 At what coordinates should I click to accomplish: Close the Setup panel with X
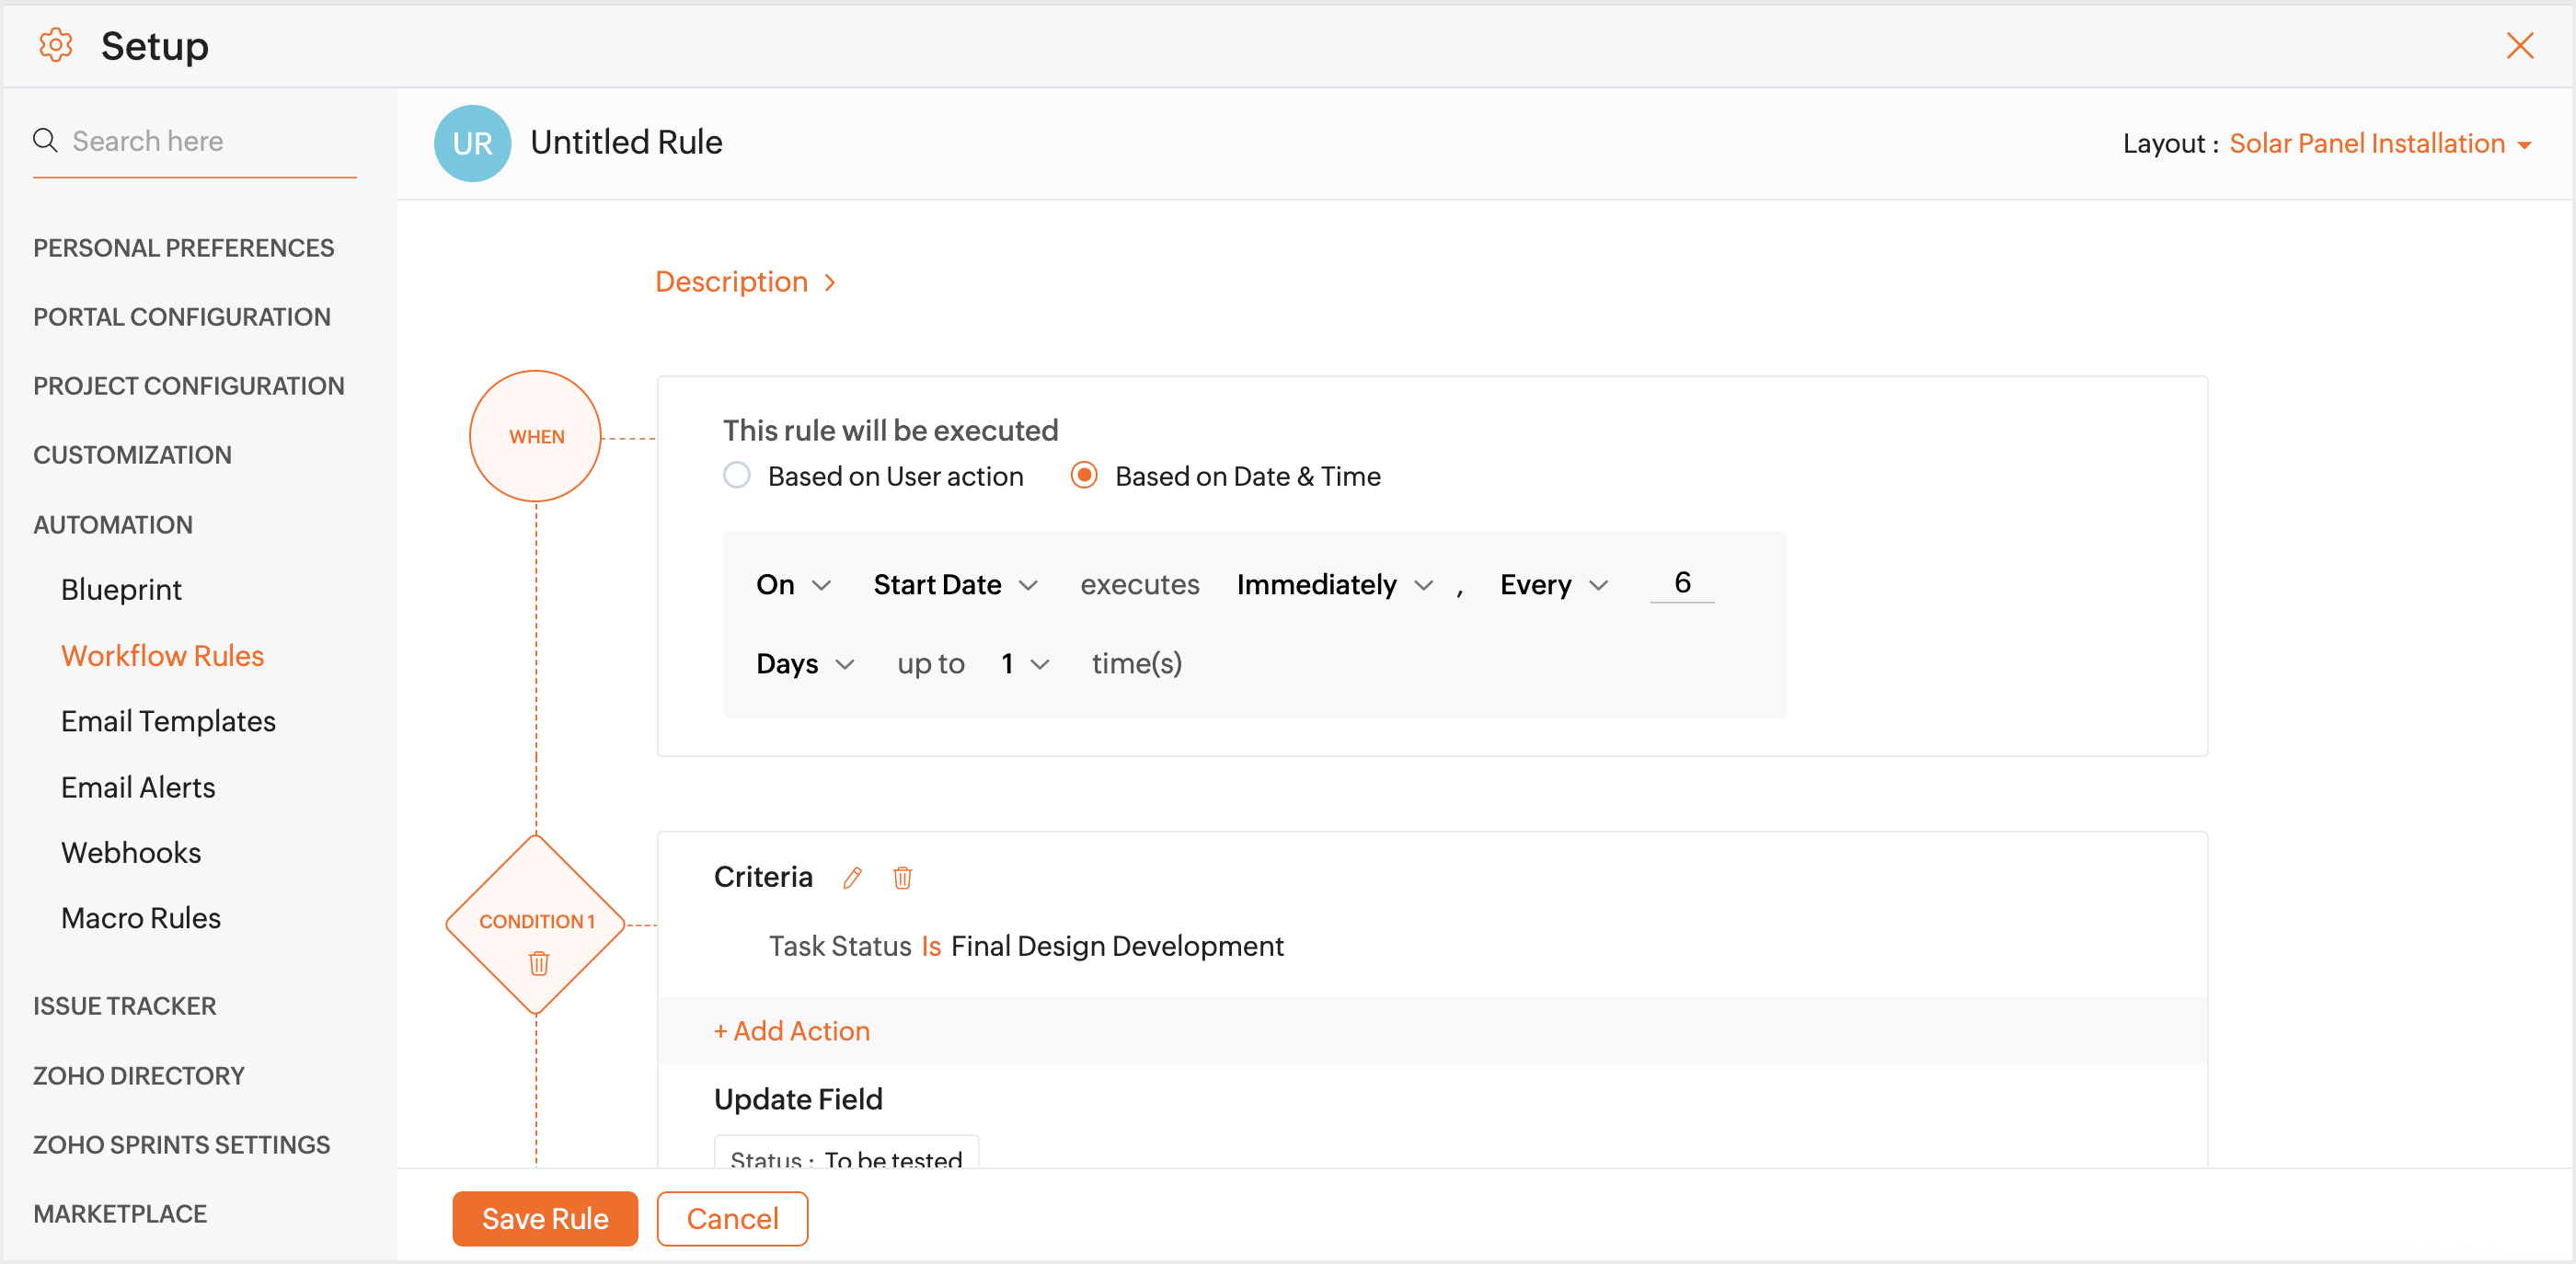(x=2519, y=46)
